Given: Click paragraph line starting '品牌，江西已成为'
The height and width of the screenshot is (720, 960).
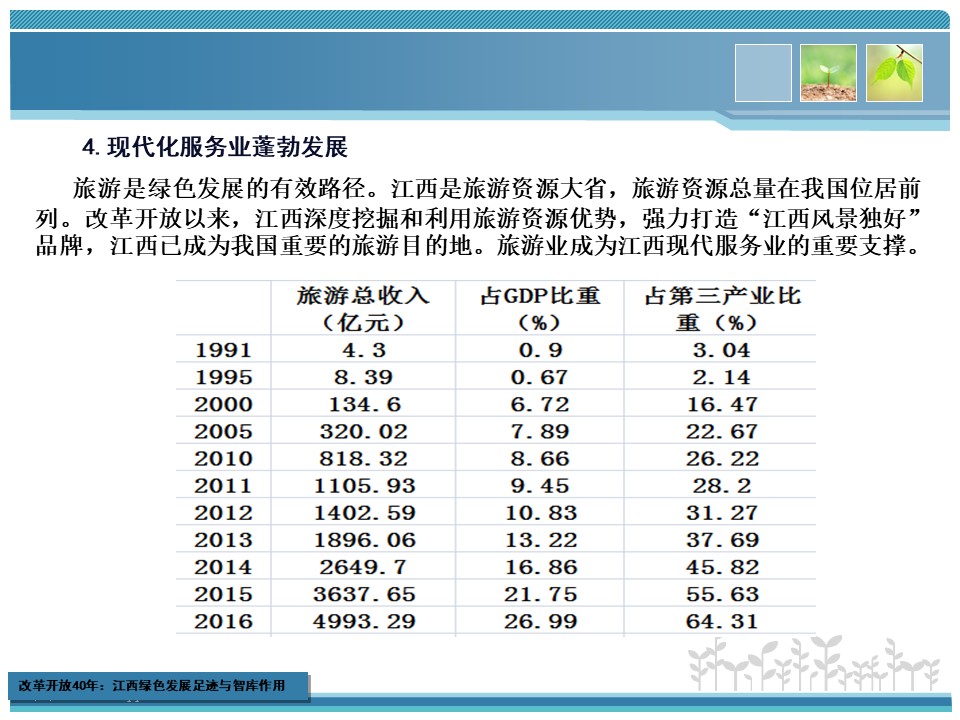Looking at the screenshot, I should click(x=478, y=246).
